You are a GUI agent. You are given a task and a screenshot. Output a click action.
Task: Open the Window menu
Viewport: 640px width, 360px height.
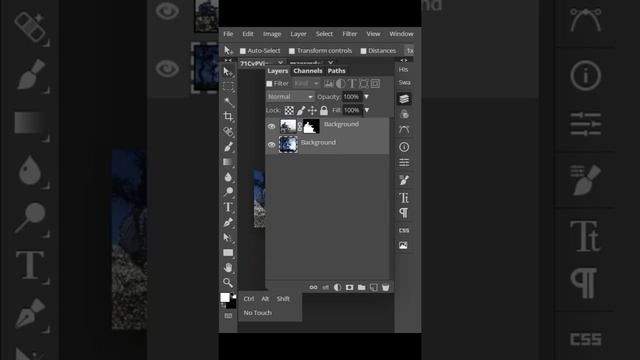coord(401,34)
